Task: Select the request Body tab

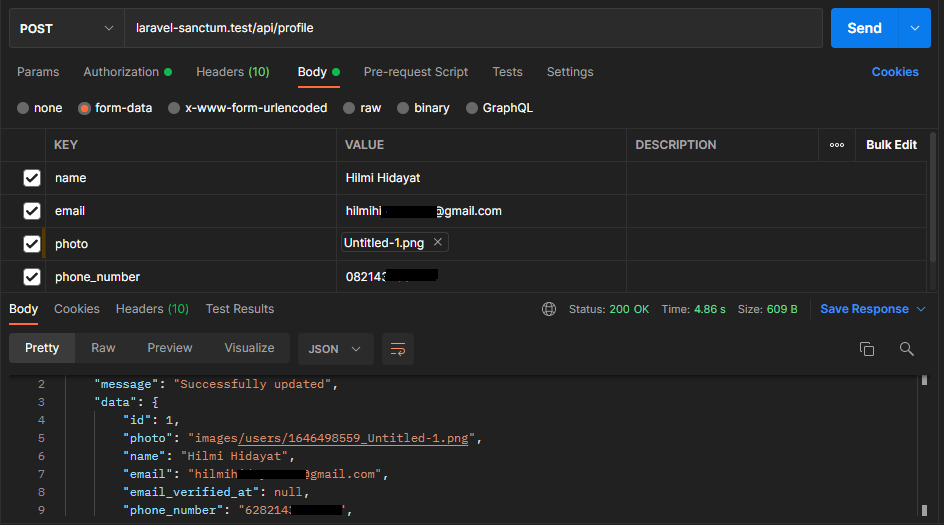Action: (x=318, y=72)
